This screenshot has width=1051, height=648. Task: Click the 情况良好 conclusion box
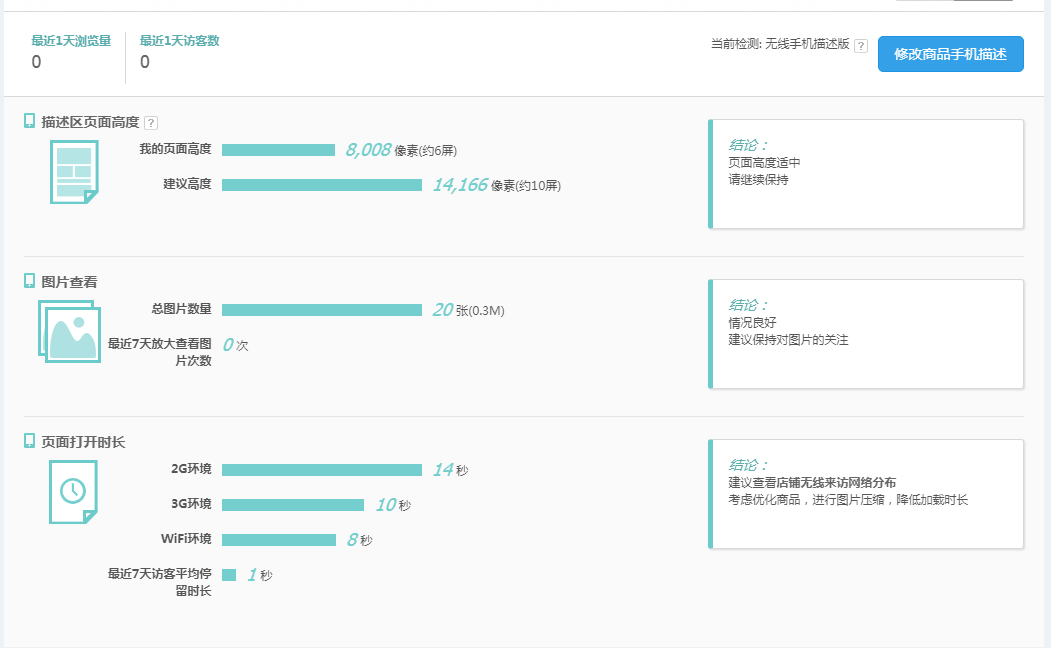[866, 334]
